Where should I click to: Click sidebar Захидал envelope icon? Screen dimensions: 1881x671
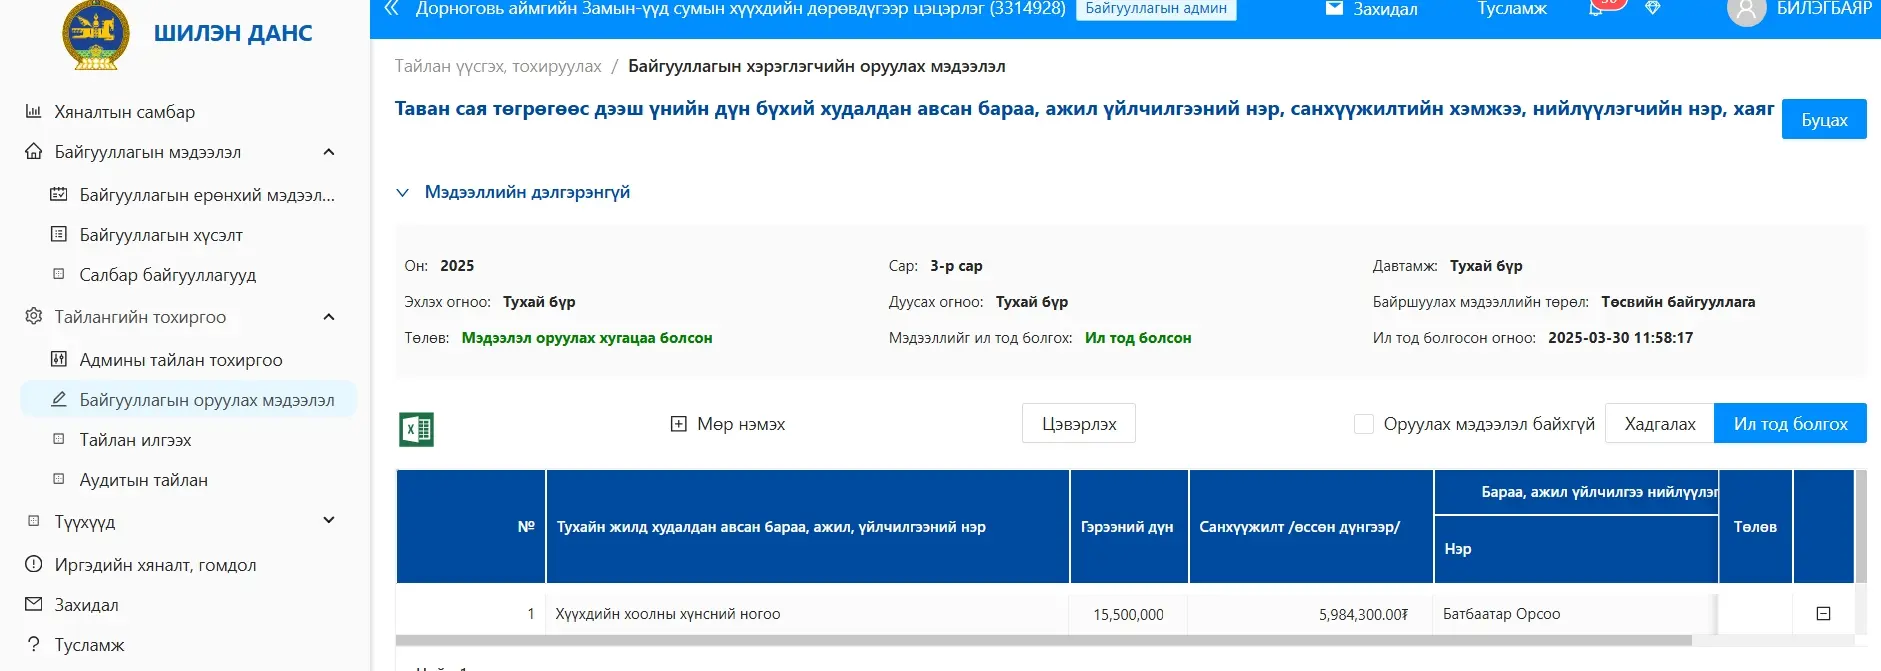tap(33, 605)
